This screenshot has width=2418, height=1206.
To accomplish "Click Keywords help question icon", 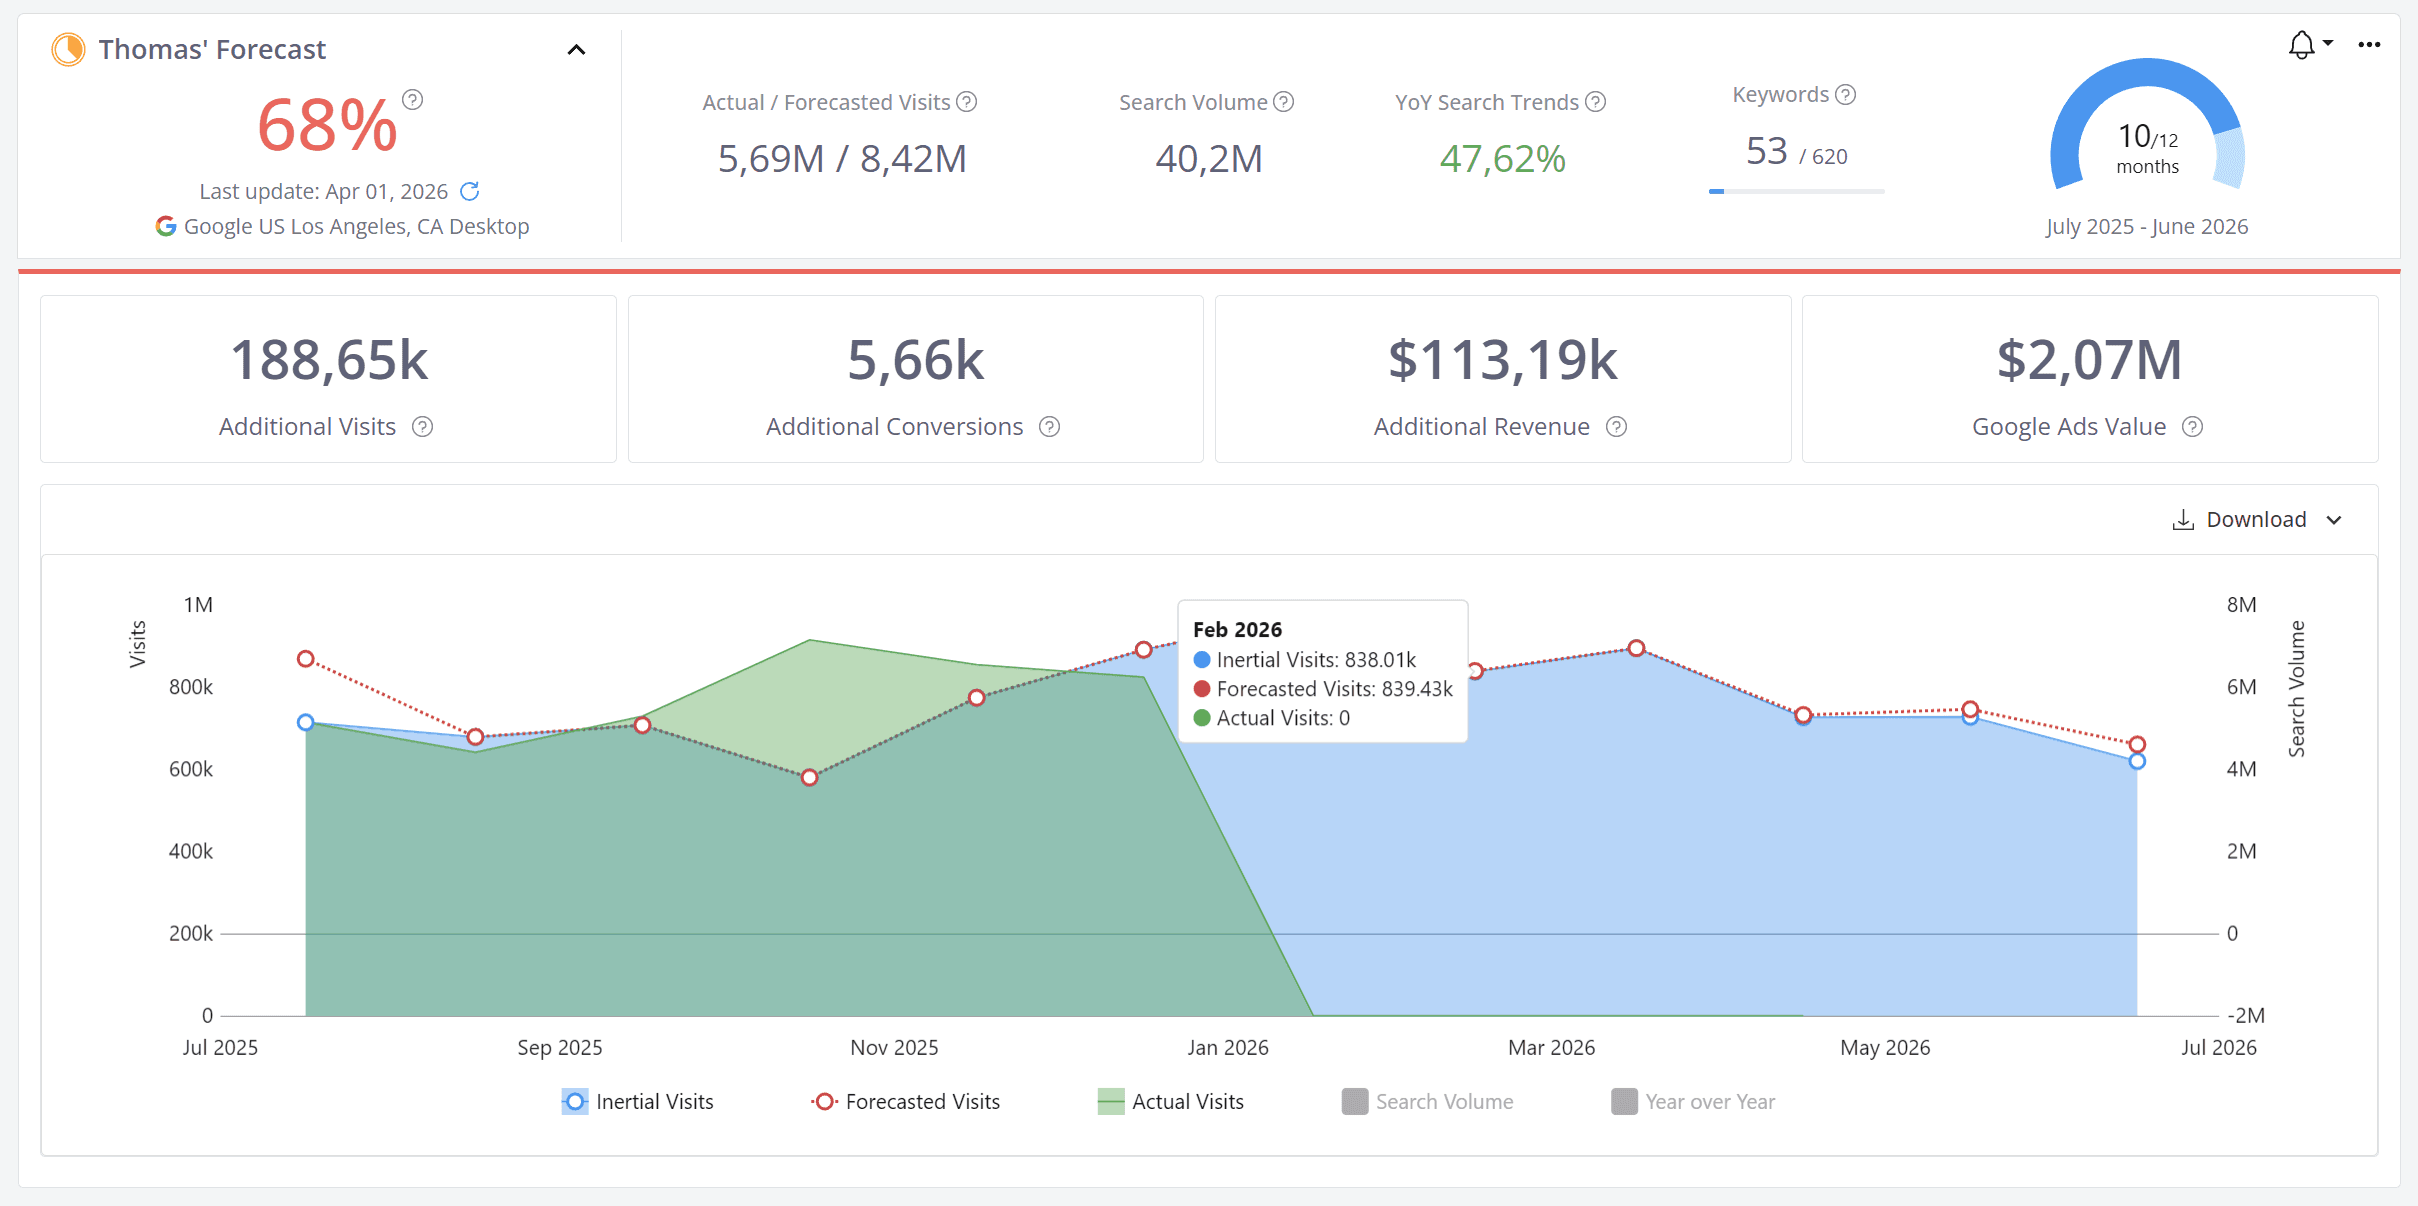I will coord(1846,95).
